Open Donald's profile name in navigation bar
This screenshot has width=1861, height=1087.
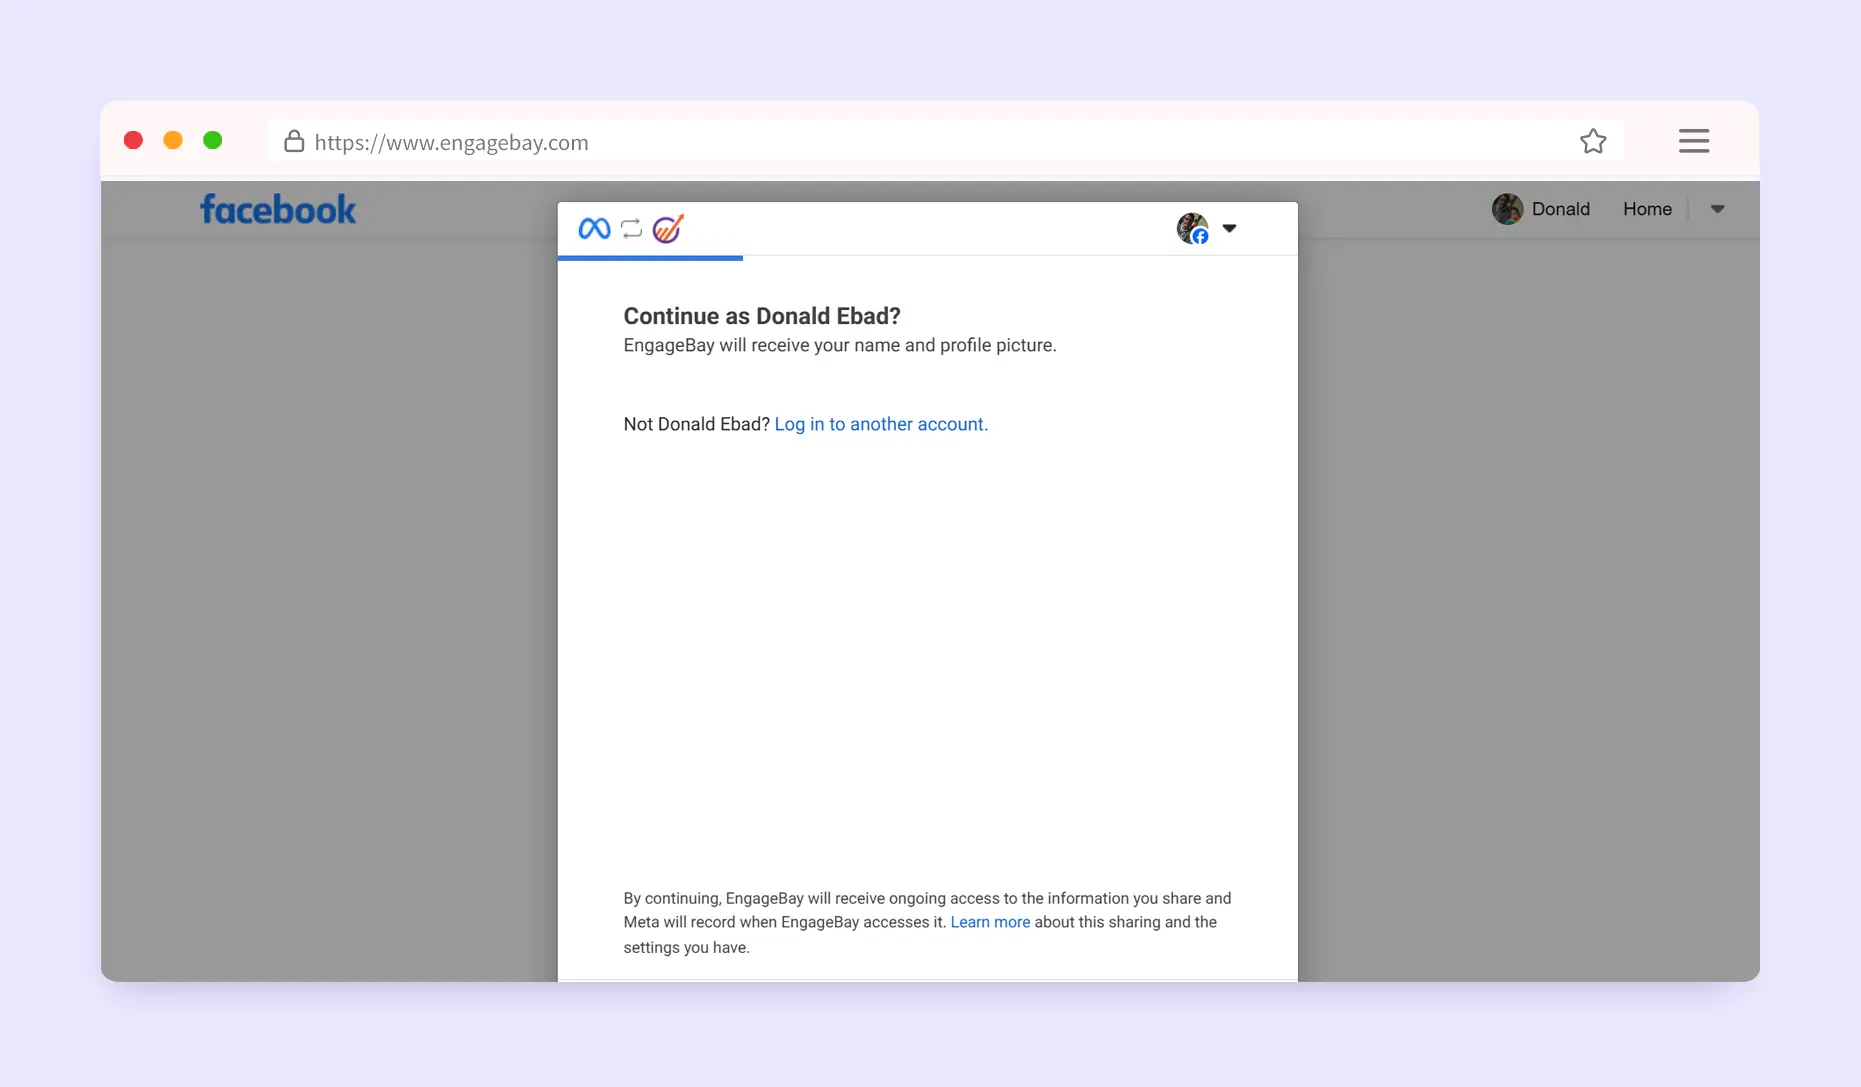click(x=1560, y=209)
